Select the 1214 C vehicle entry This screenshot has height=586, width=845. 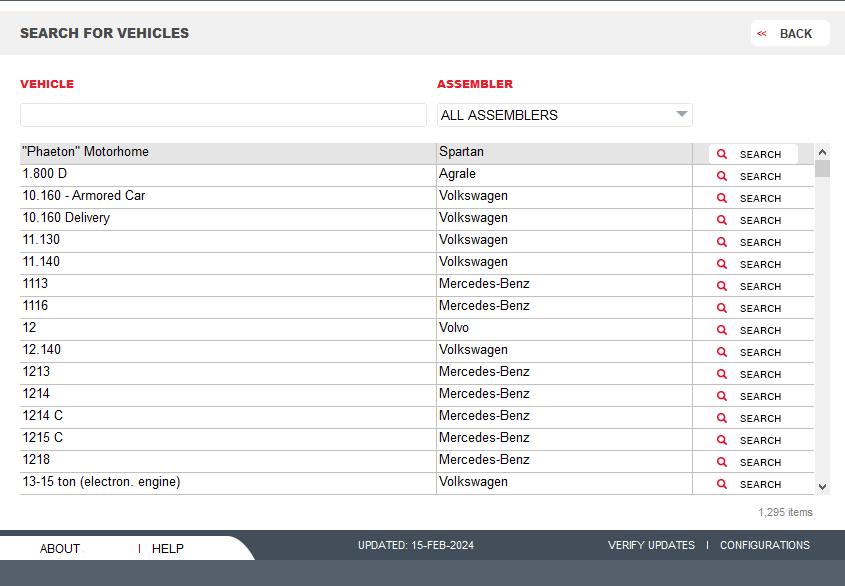[43, 416]
